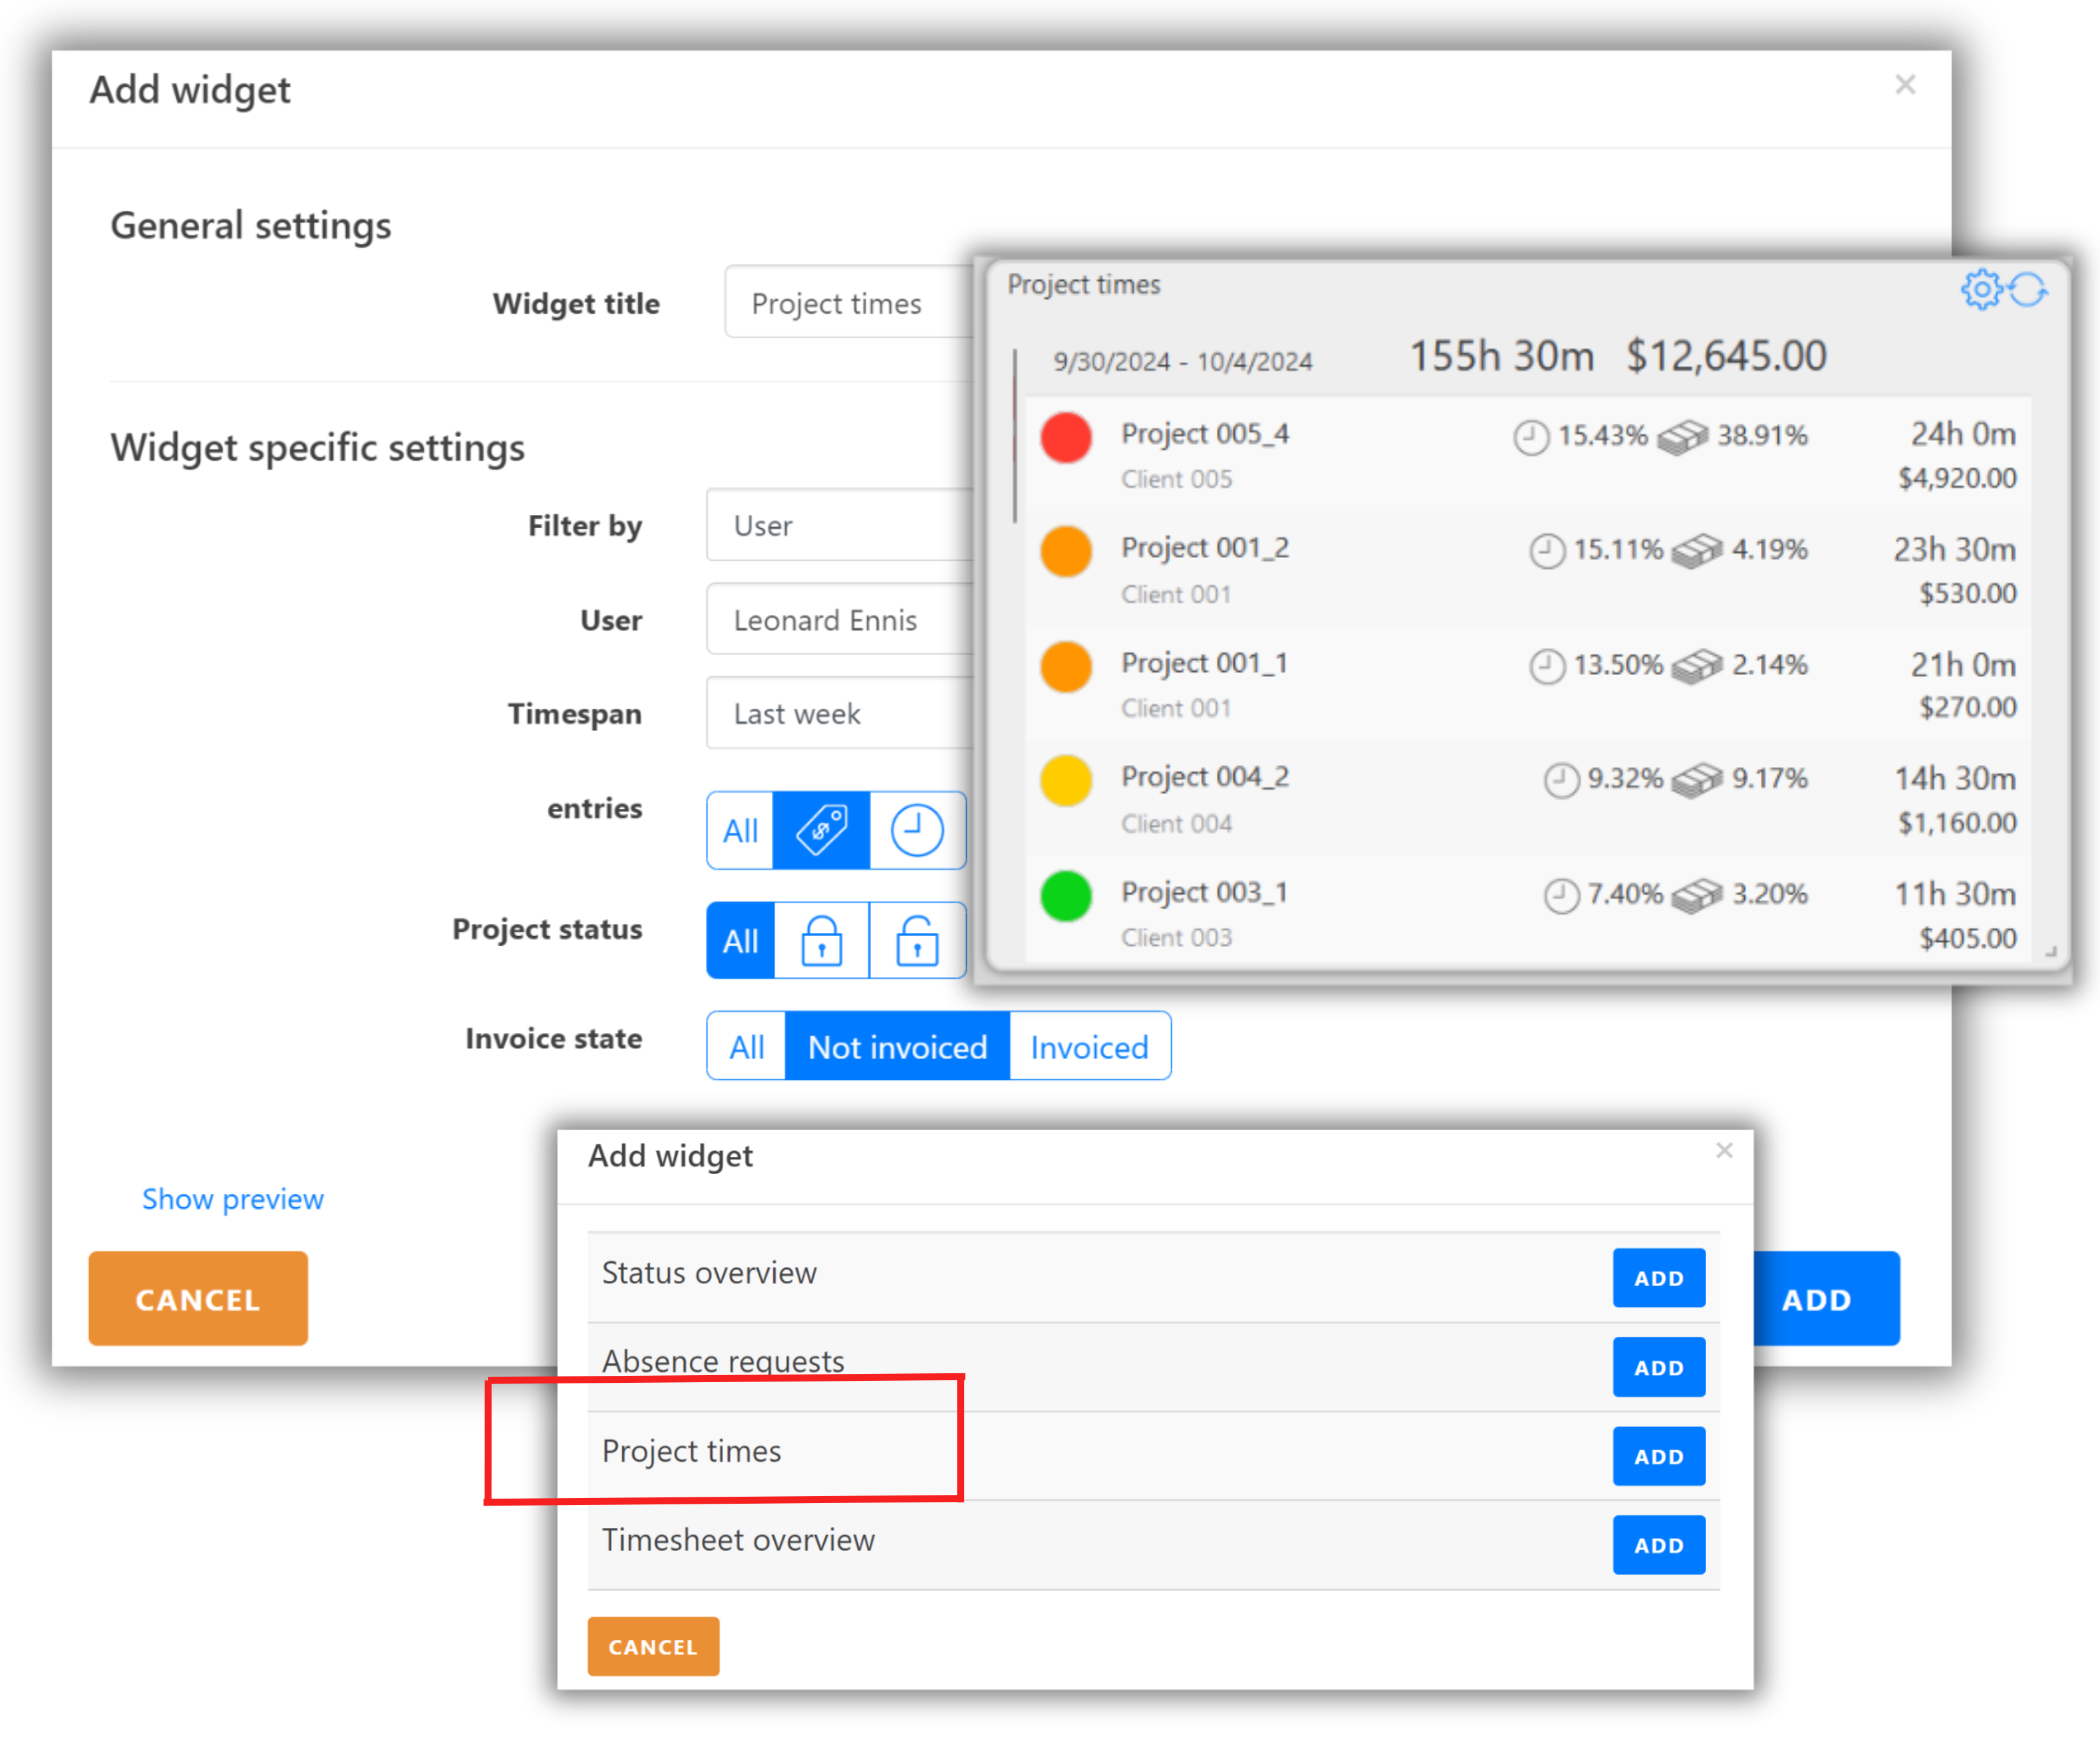Set Invoice state to Invoiced
Screen dimensions: 2100x1750
click(x=1089, y=1047)
